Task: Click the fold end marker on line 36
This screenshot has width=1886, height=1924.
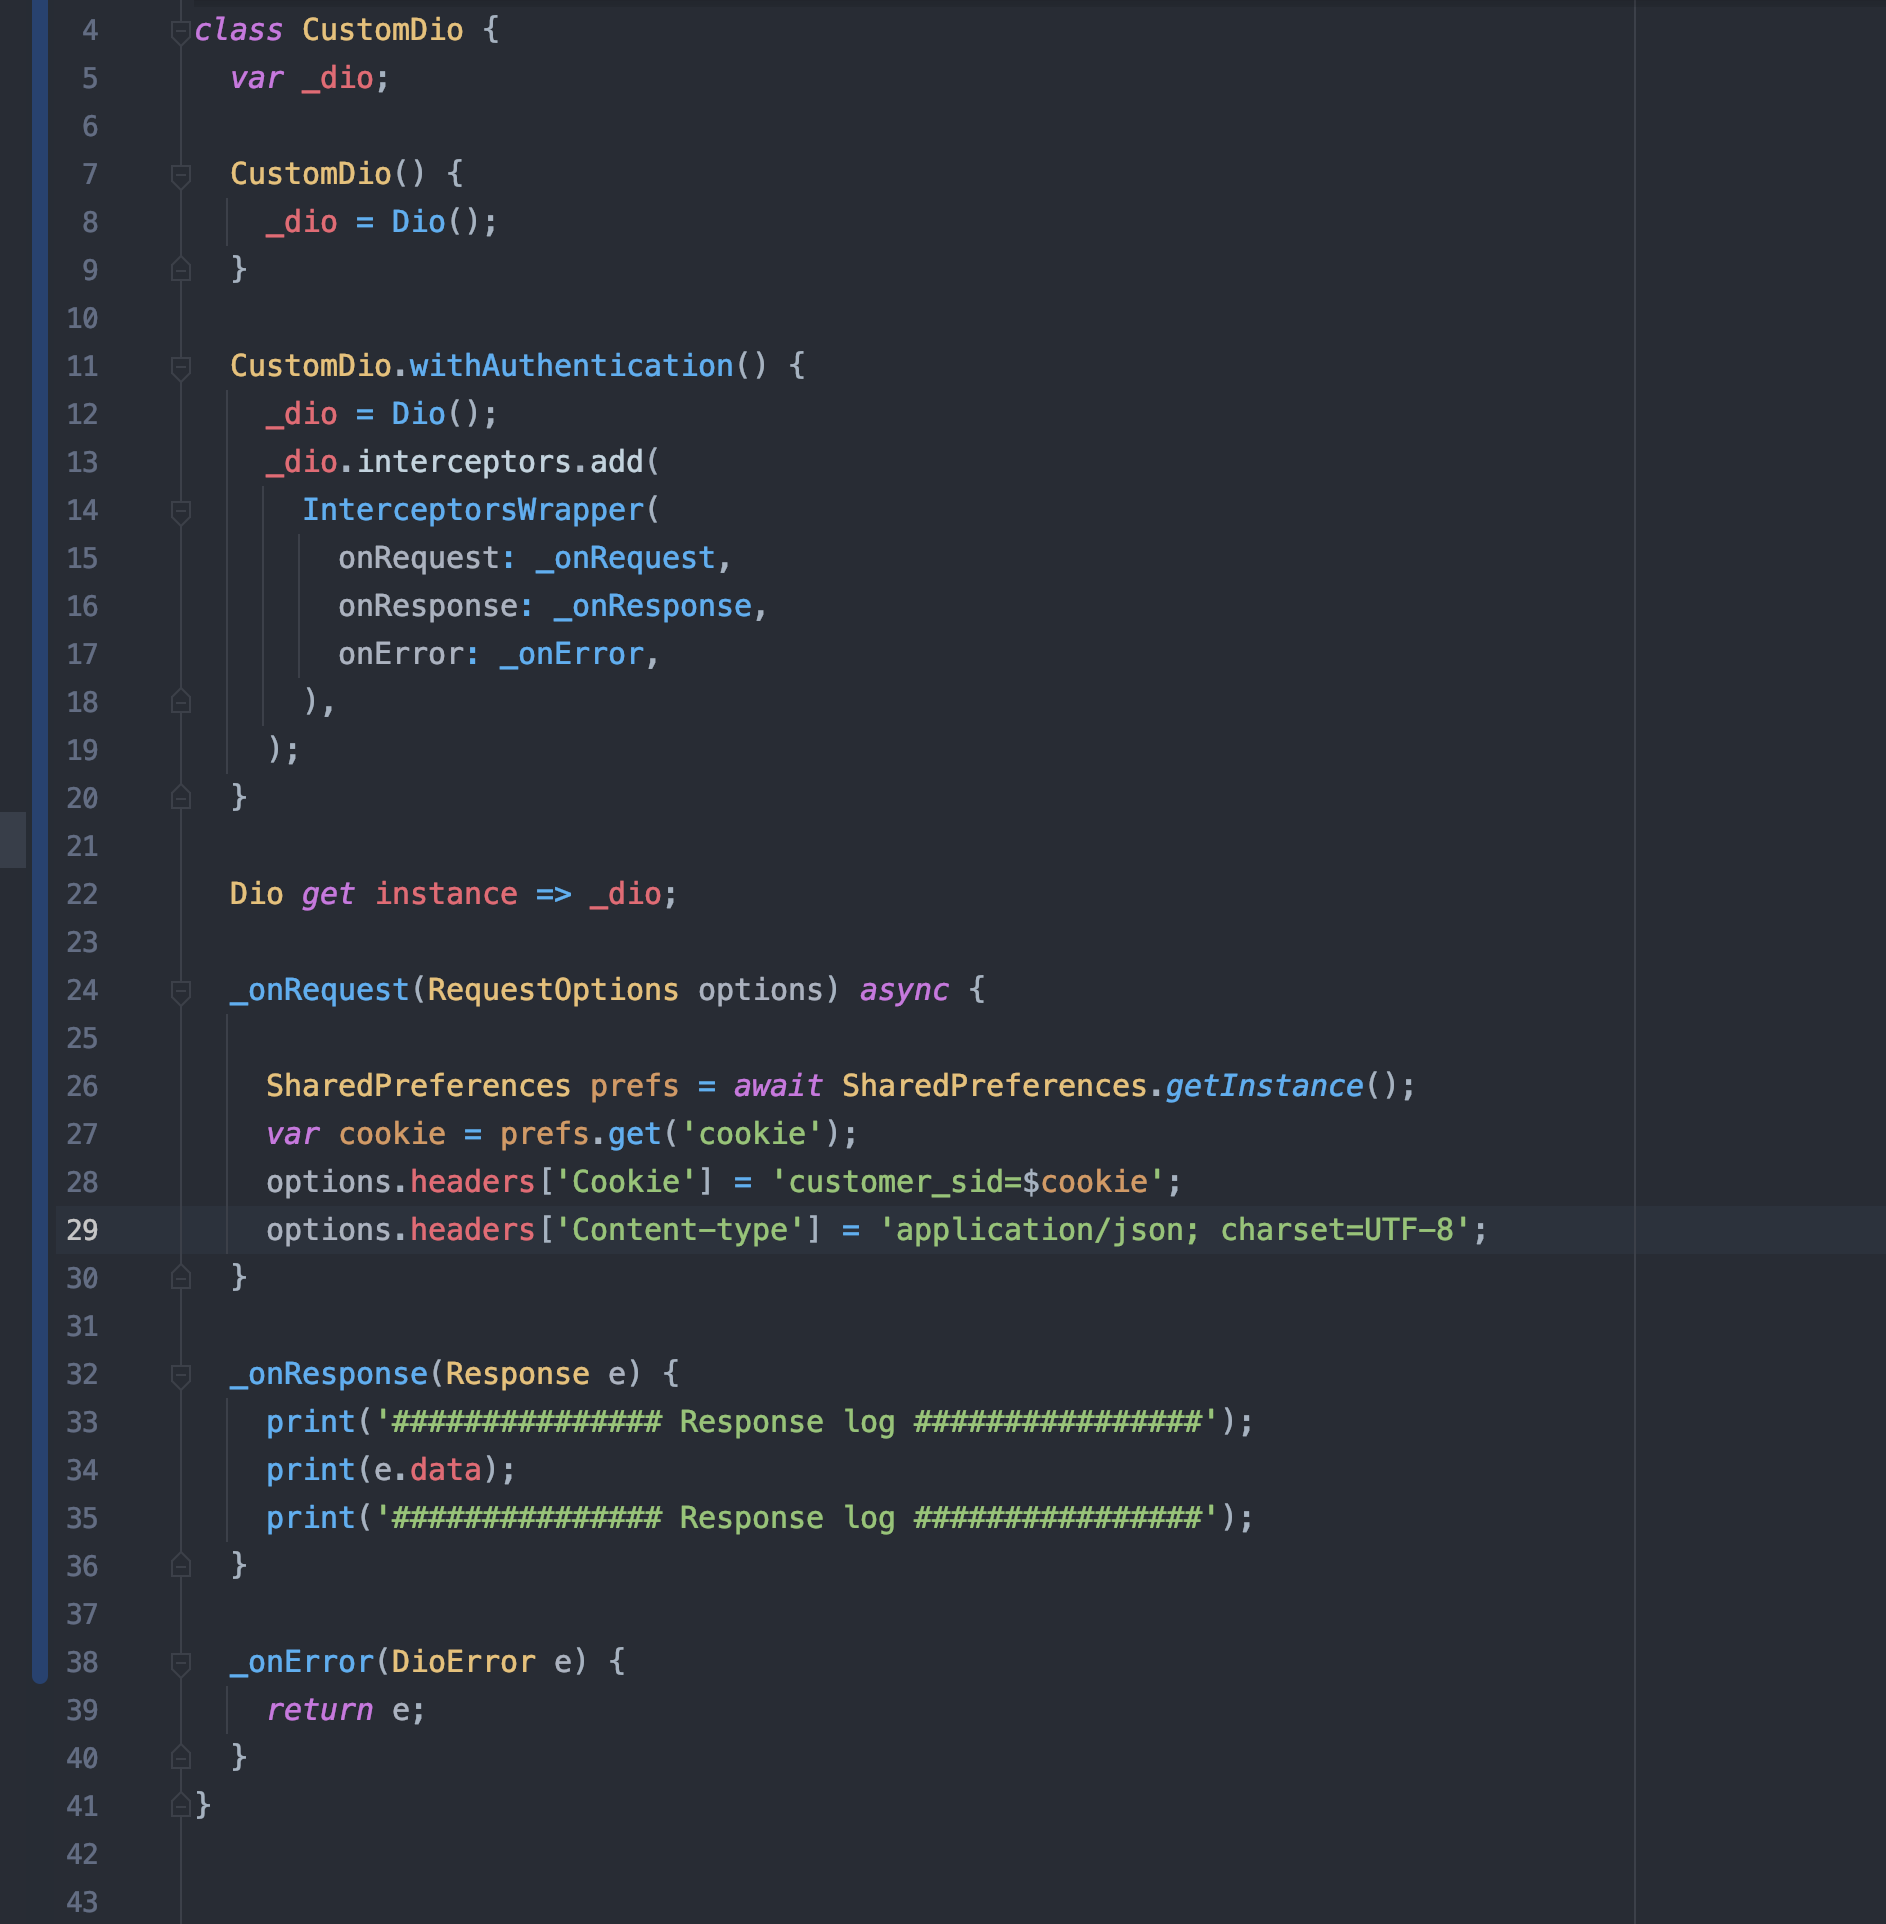Action: (181, 1566)
